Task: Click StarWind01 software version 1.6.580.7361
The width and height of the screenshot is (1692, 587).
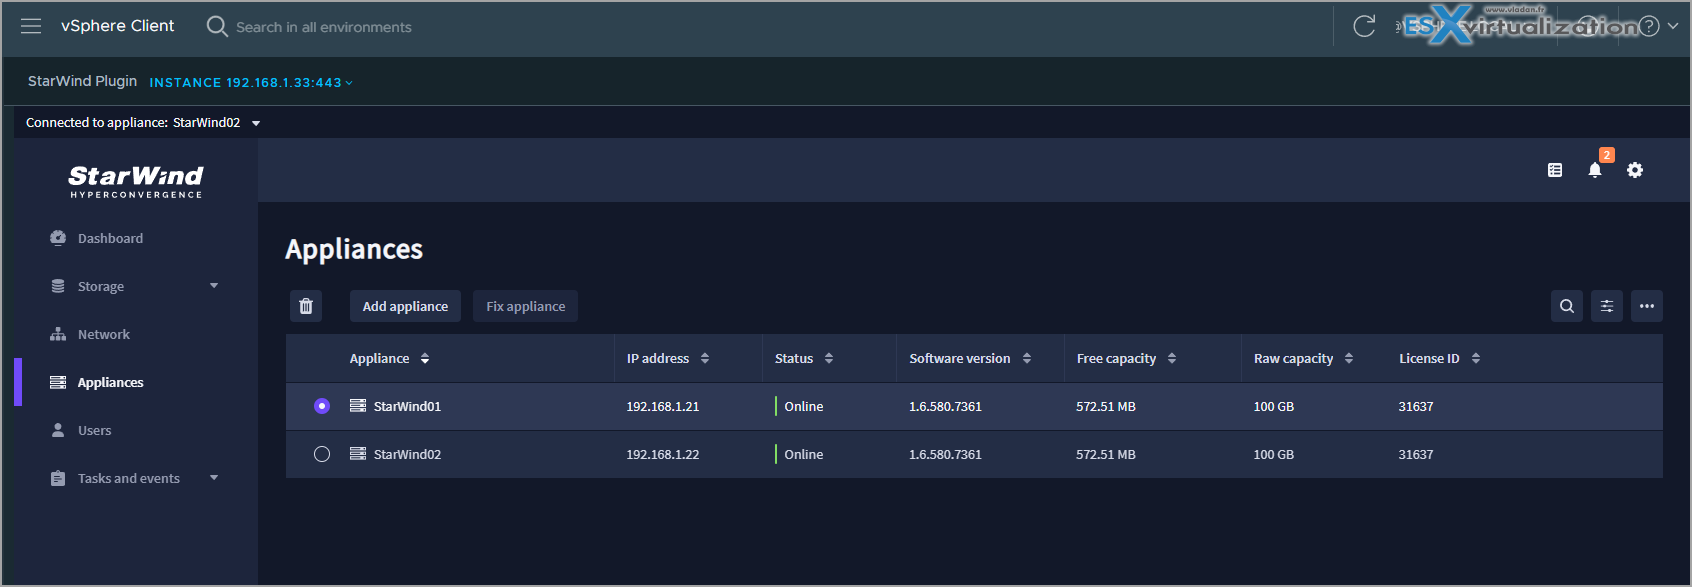Action: [945, 406]
